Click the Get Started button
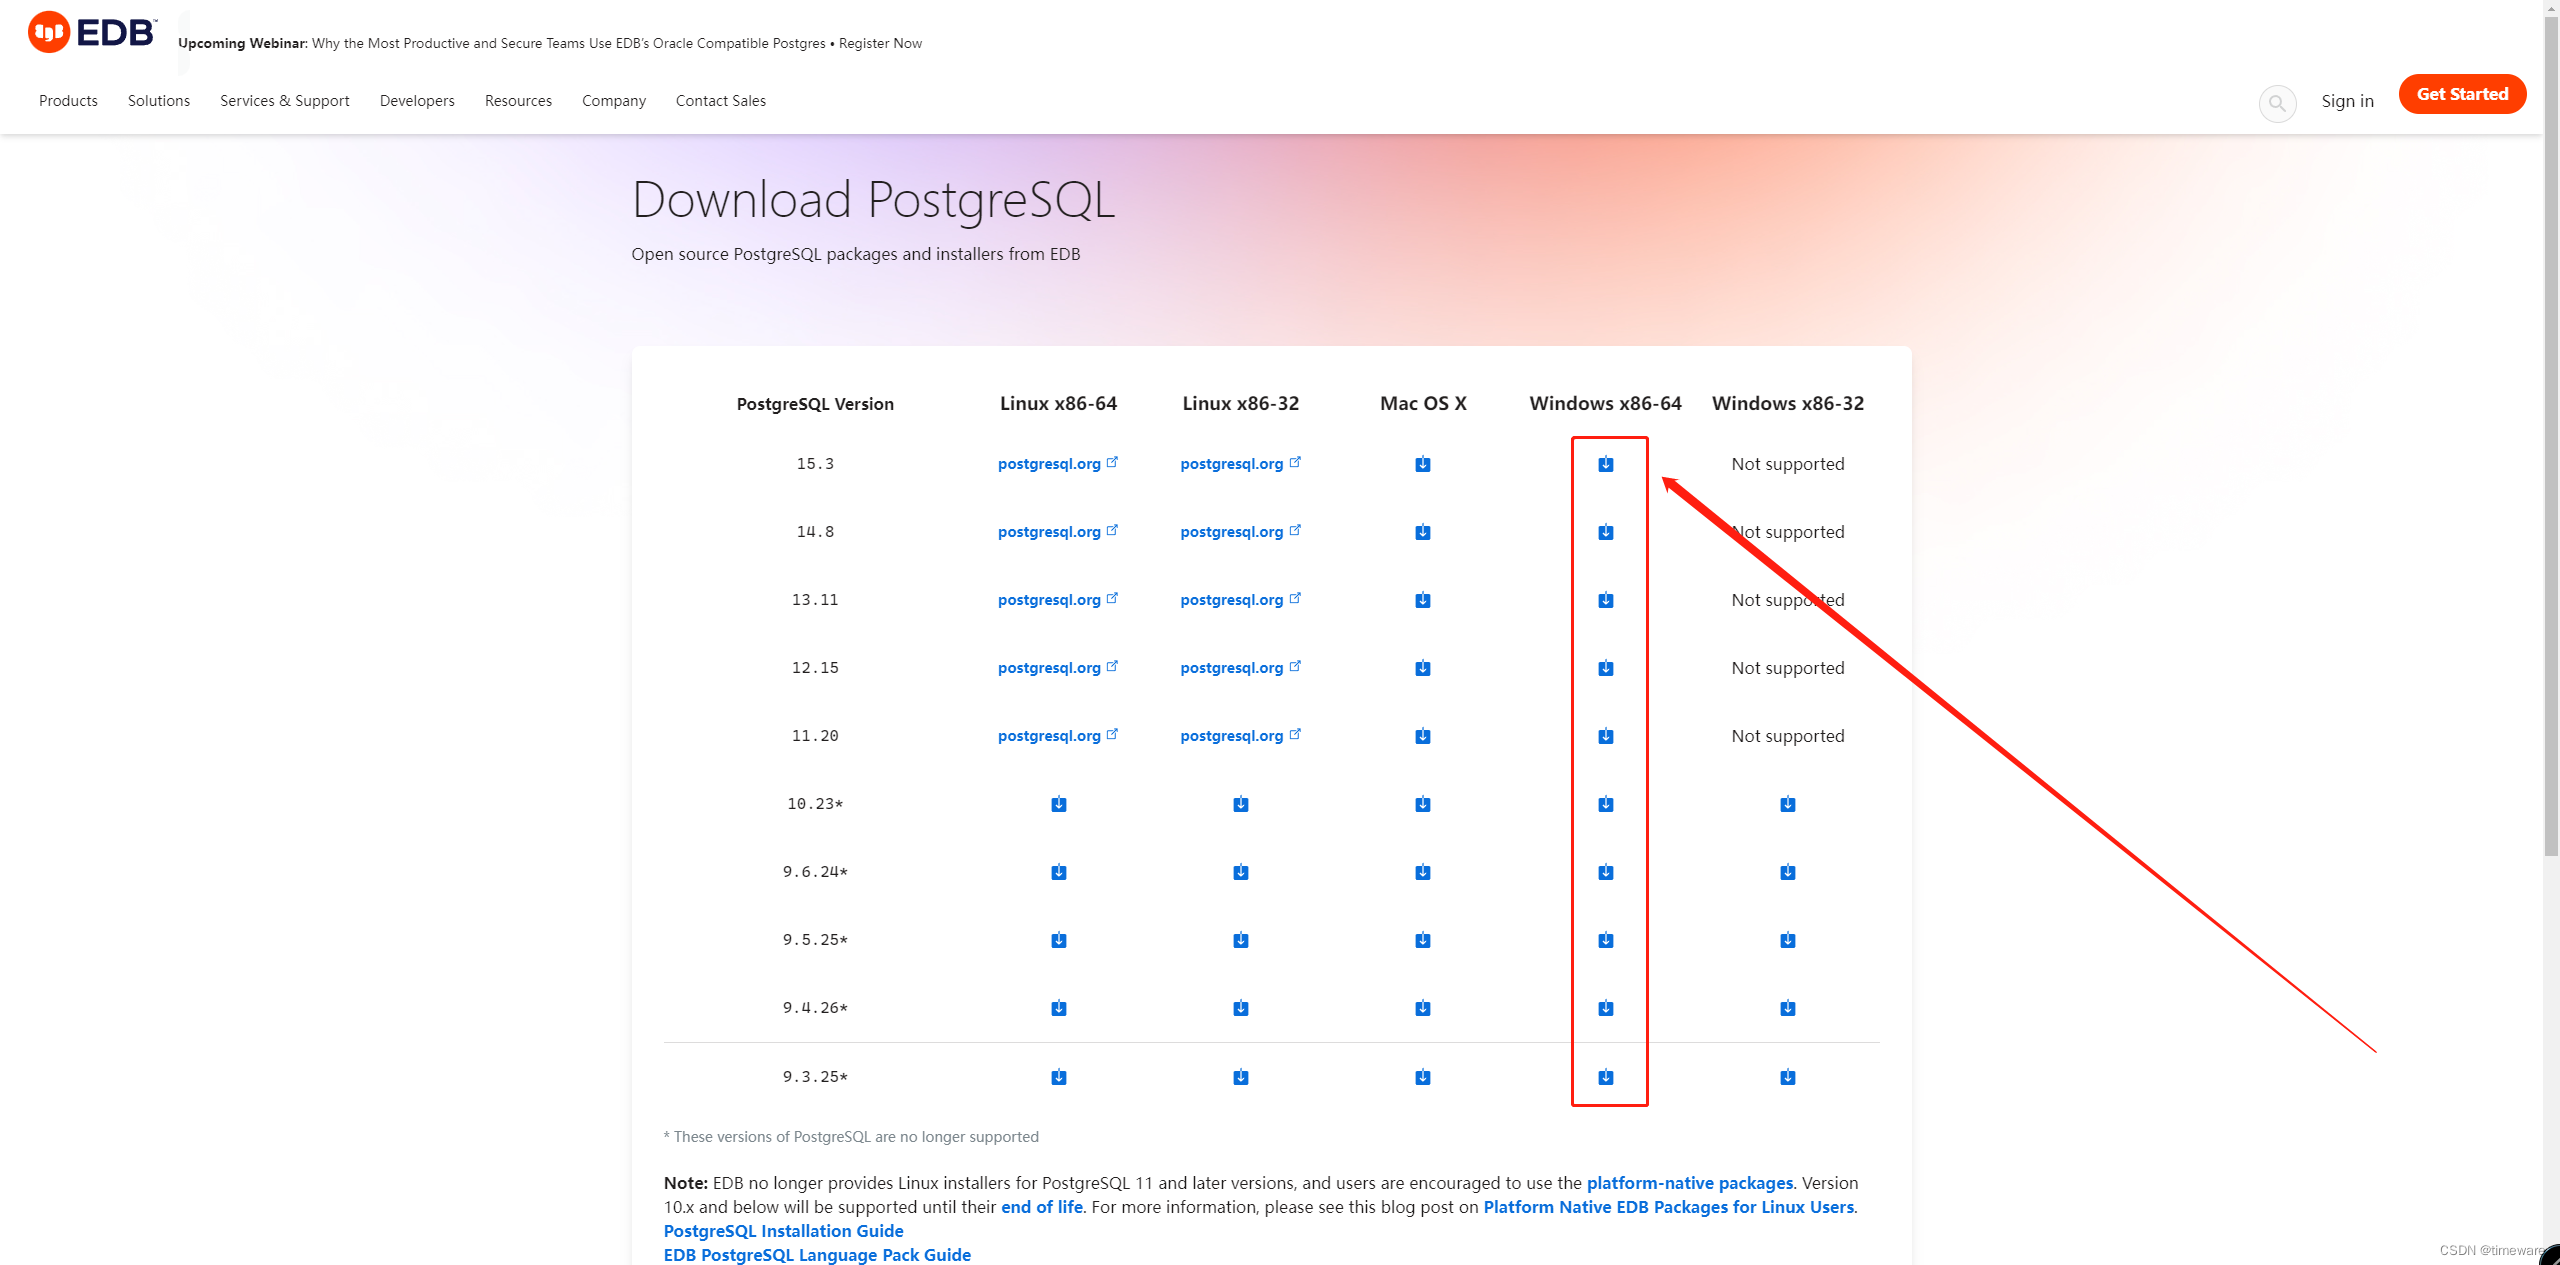Image resolution: width=2560 pixels, height=1265 pixels. pyautogui.click(x=2461, y=94)
